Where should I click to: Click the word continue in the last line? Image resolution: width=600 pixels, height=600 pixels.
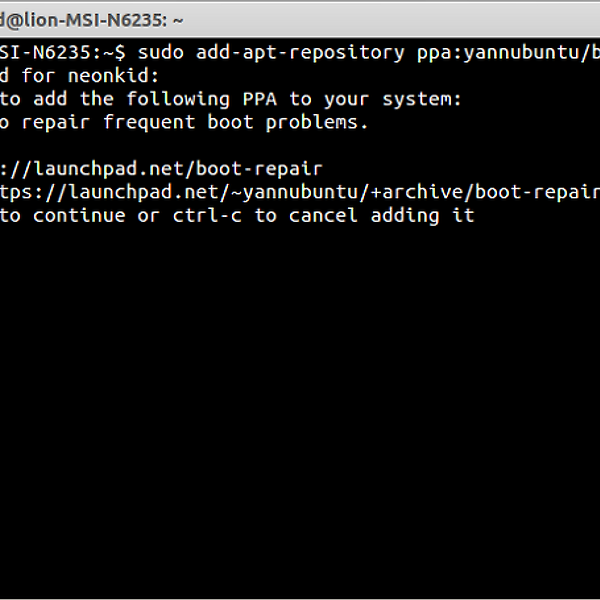(79, 215)
